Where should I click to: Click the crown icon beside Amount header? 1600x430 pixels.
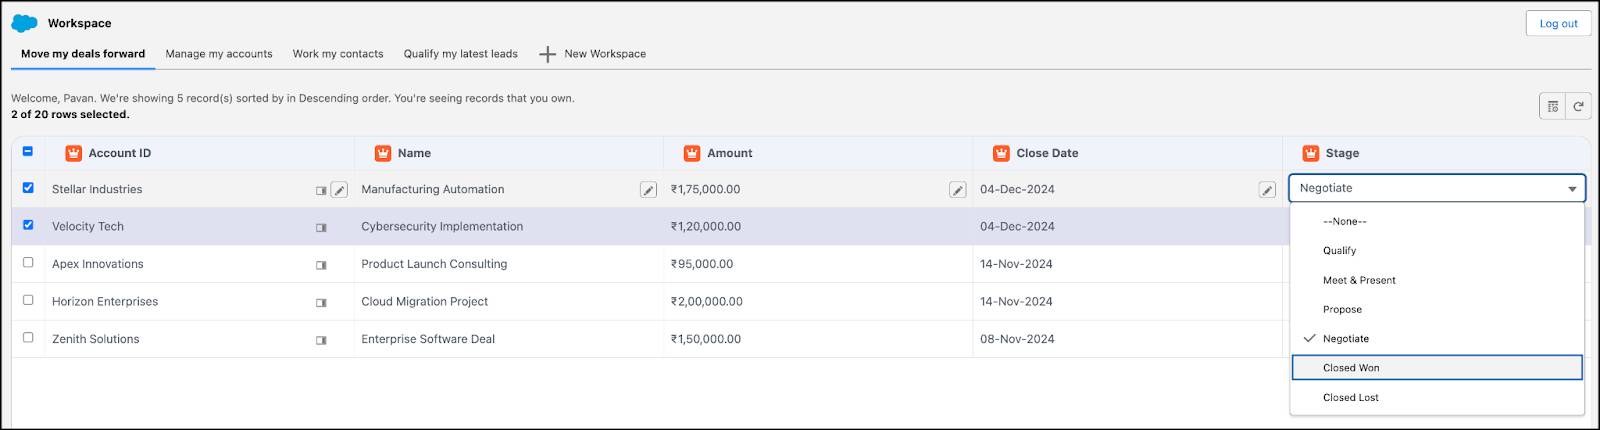692,153
